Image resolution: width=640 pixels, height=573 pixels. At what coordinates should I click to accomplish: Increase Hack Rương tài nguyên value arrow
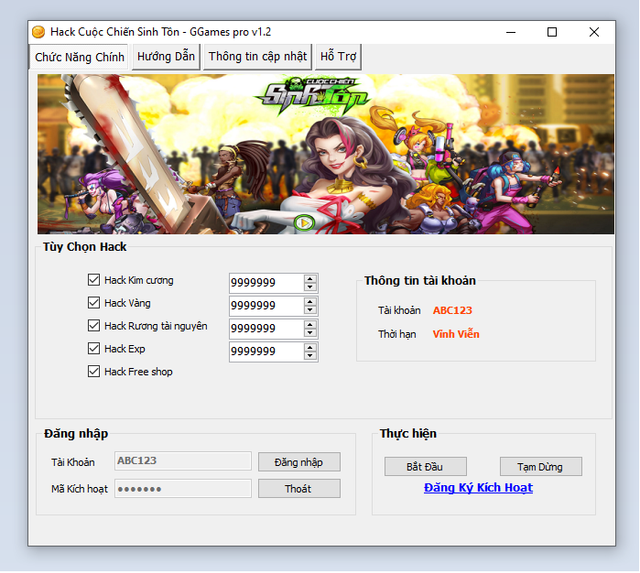tap(311, 324)
